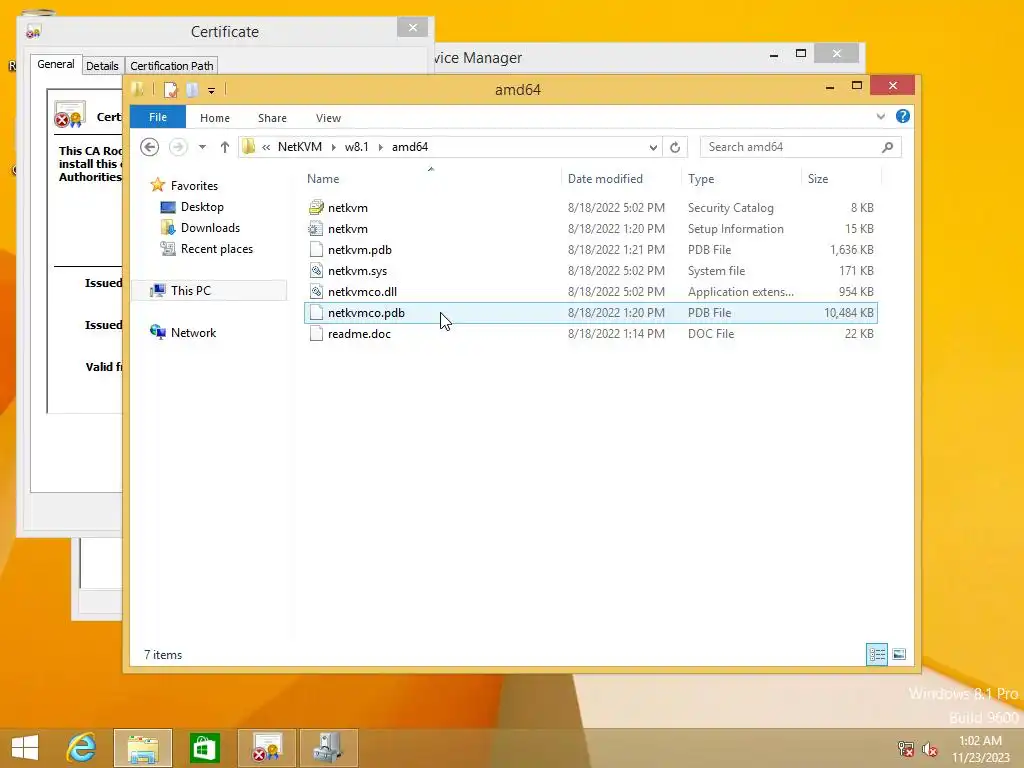Go up one folder level
This screenshot has width=1024, height=768.
(225, 147)
